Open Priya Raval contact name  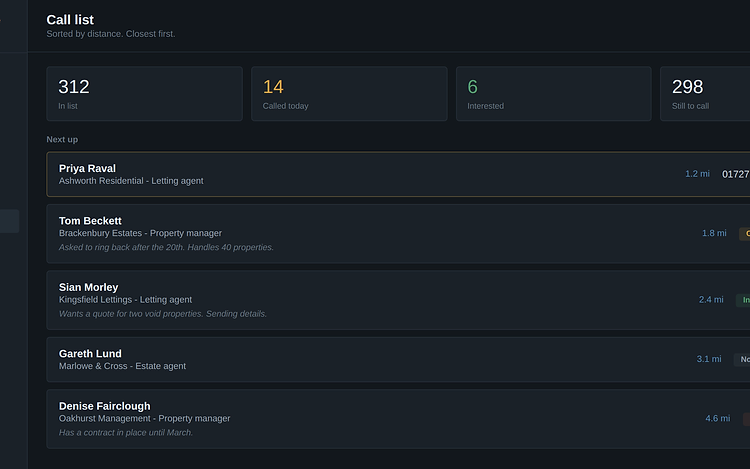click(x=87, y=168)
